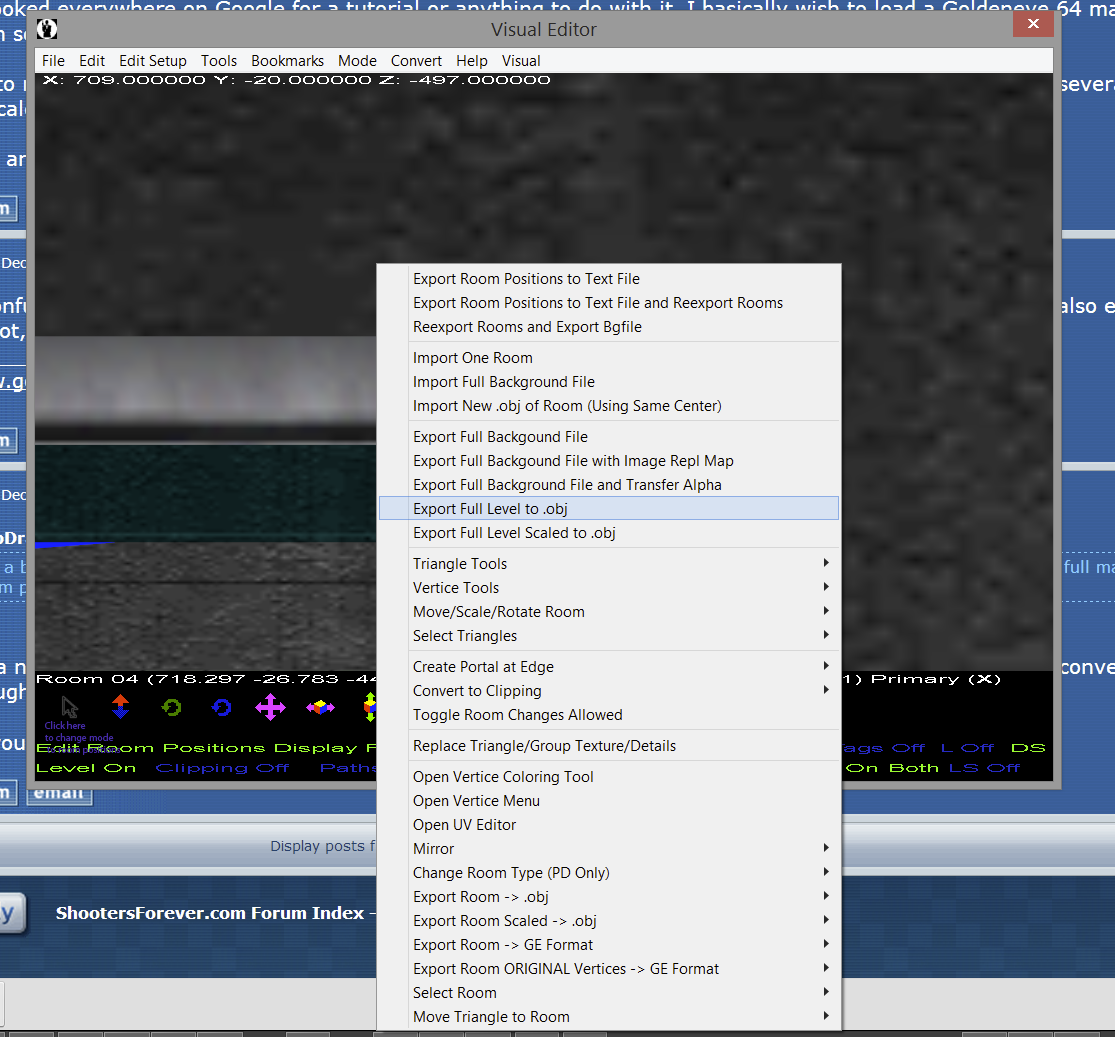Click ShootersForever.com Forum Index link in browser

210,913
